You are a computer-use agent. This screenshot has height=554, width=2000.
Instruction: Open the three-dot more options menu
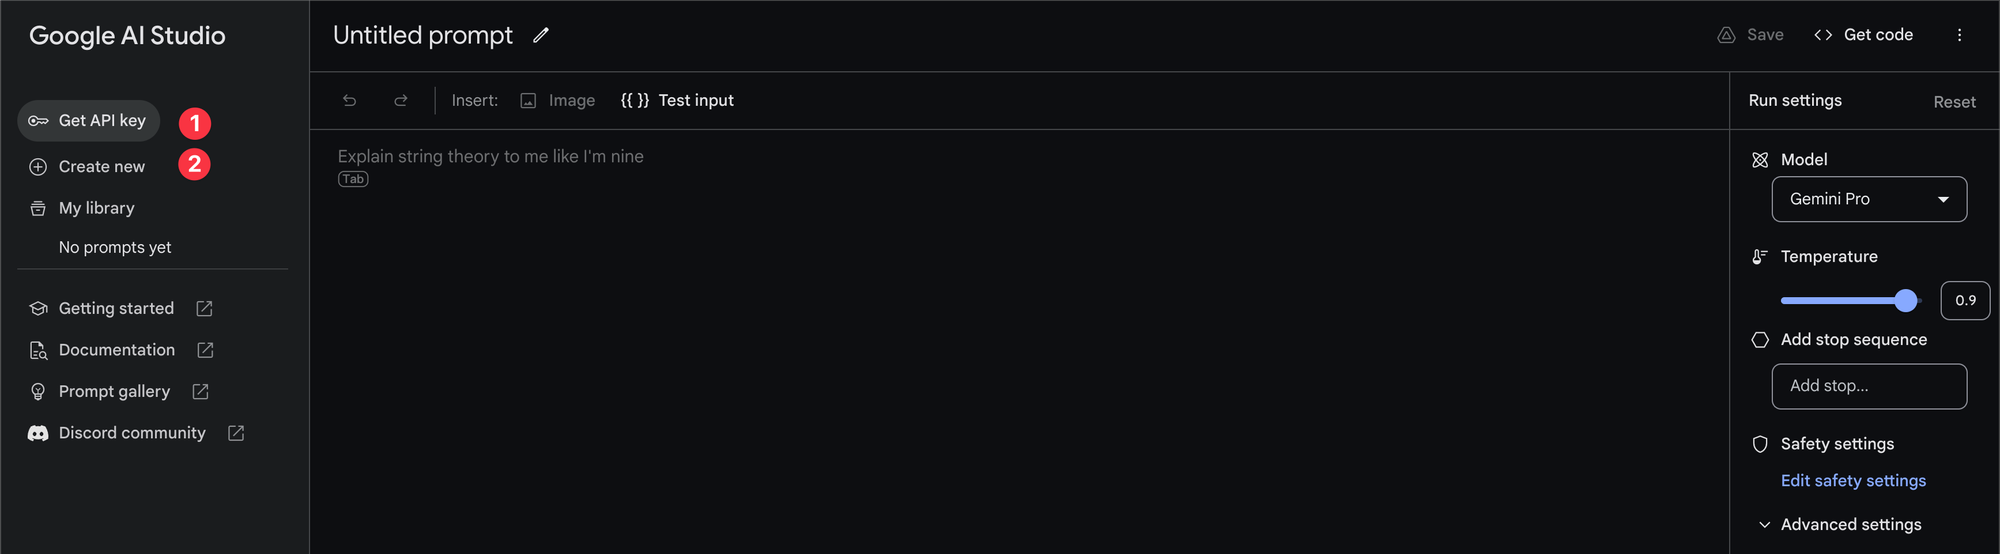[1959, 35]
